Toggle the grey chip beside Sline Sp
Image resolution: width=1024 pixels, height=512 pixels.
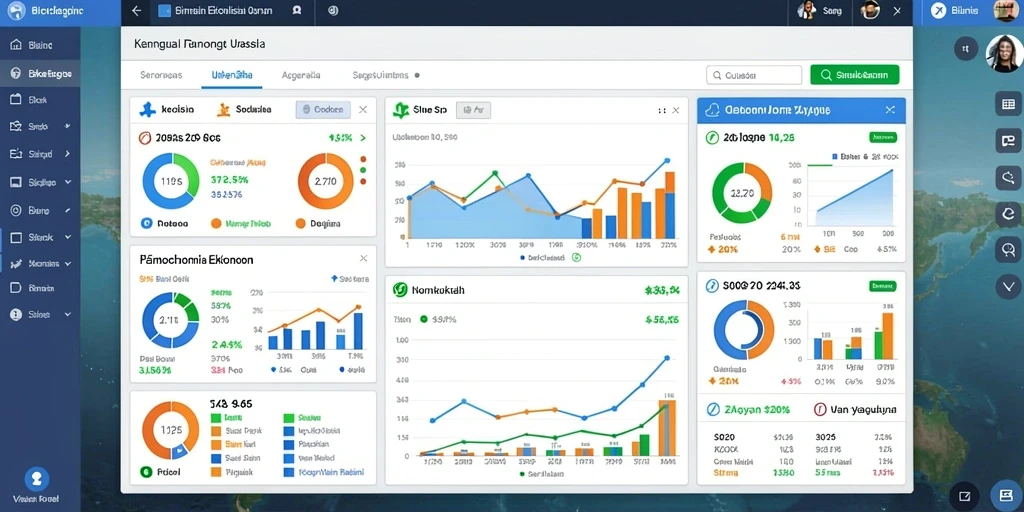[x=473, y=110]
